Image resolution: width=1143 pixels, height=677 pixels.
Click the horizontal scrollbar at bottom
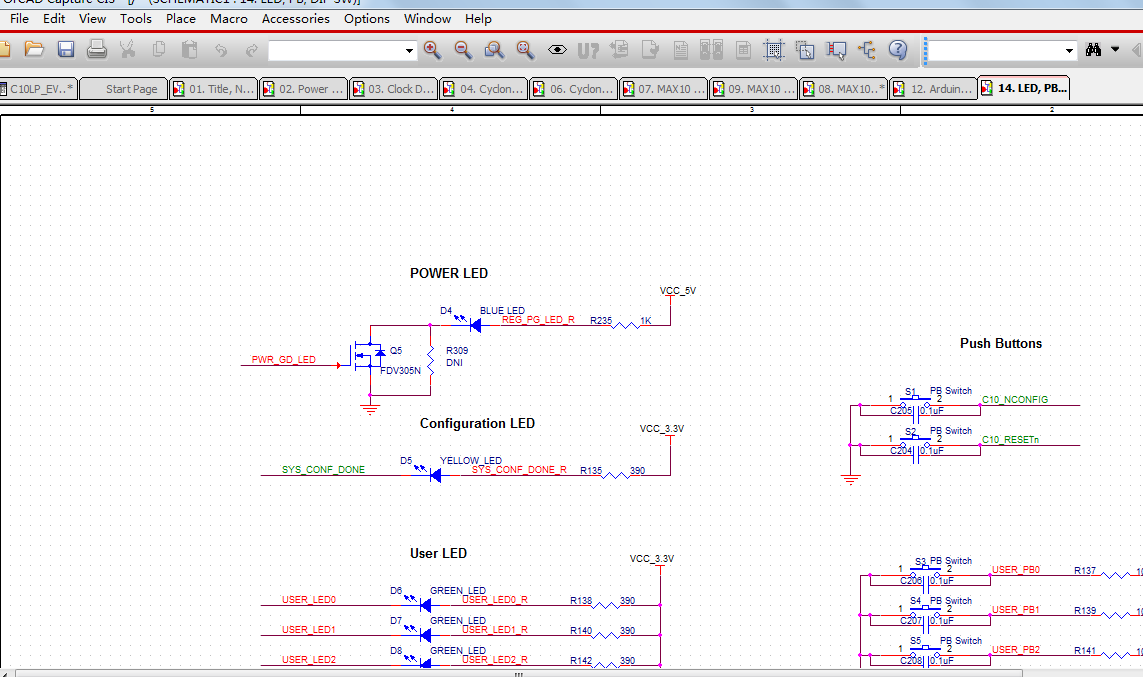click(x=518, y=673)
